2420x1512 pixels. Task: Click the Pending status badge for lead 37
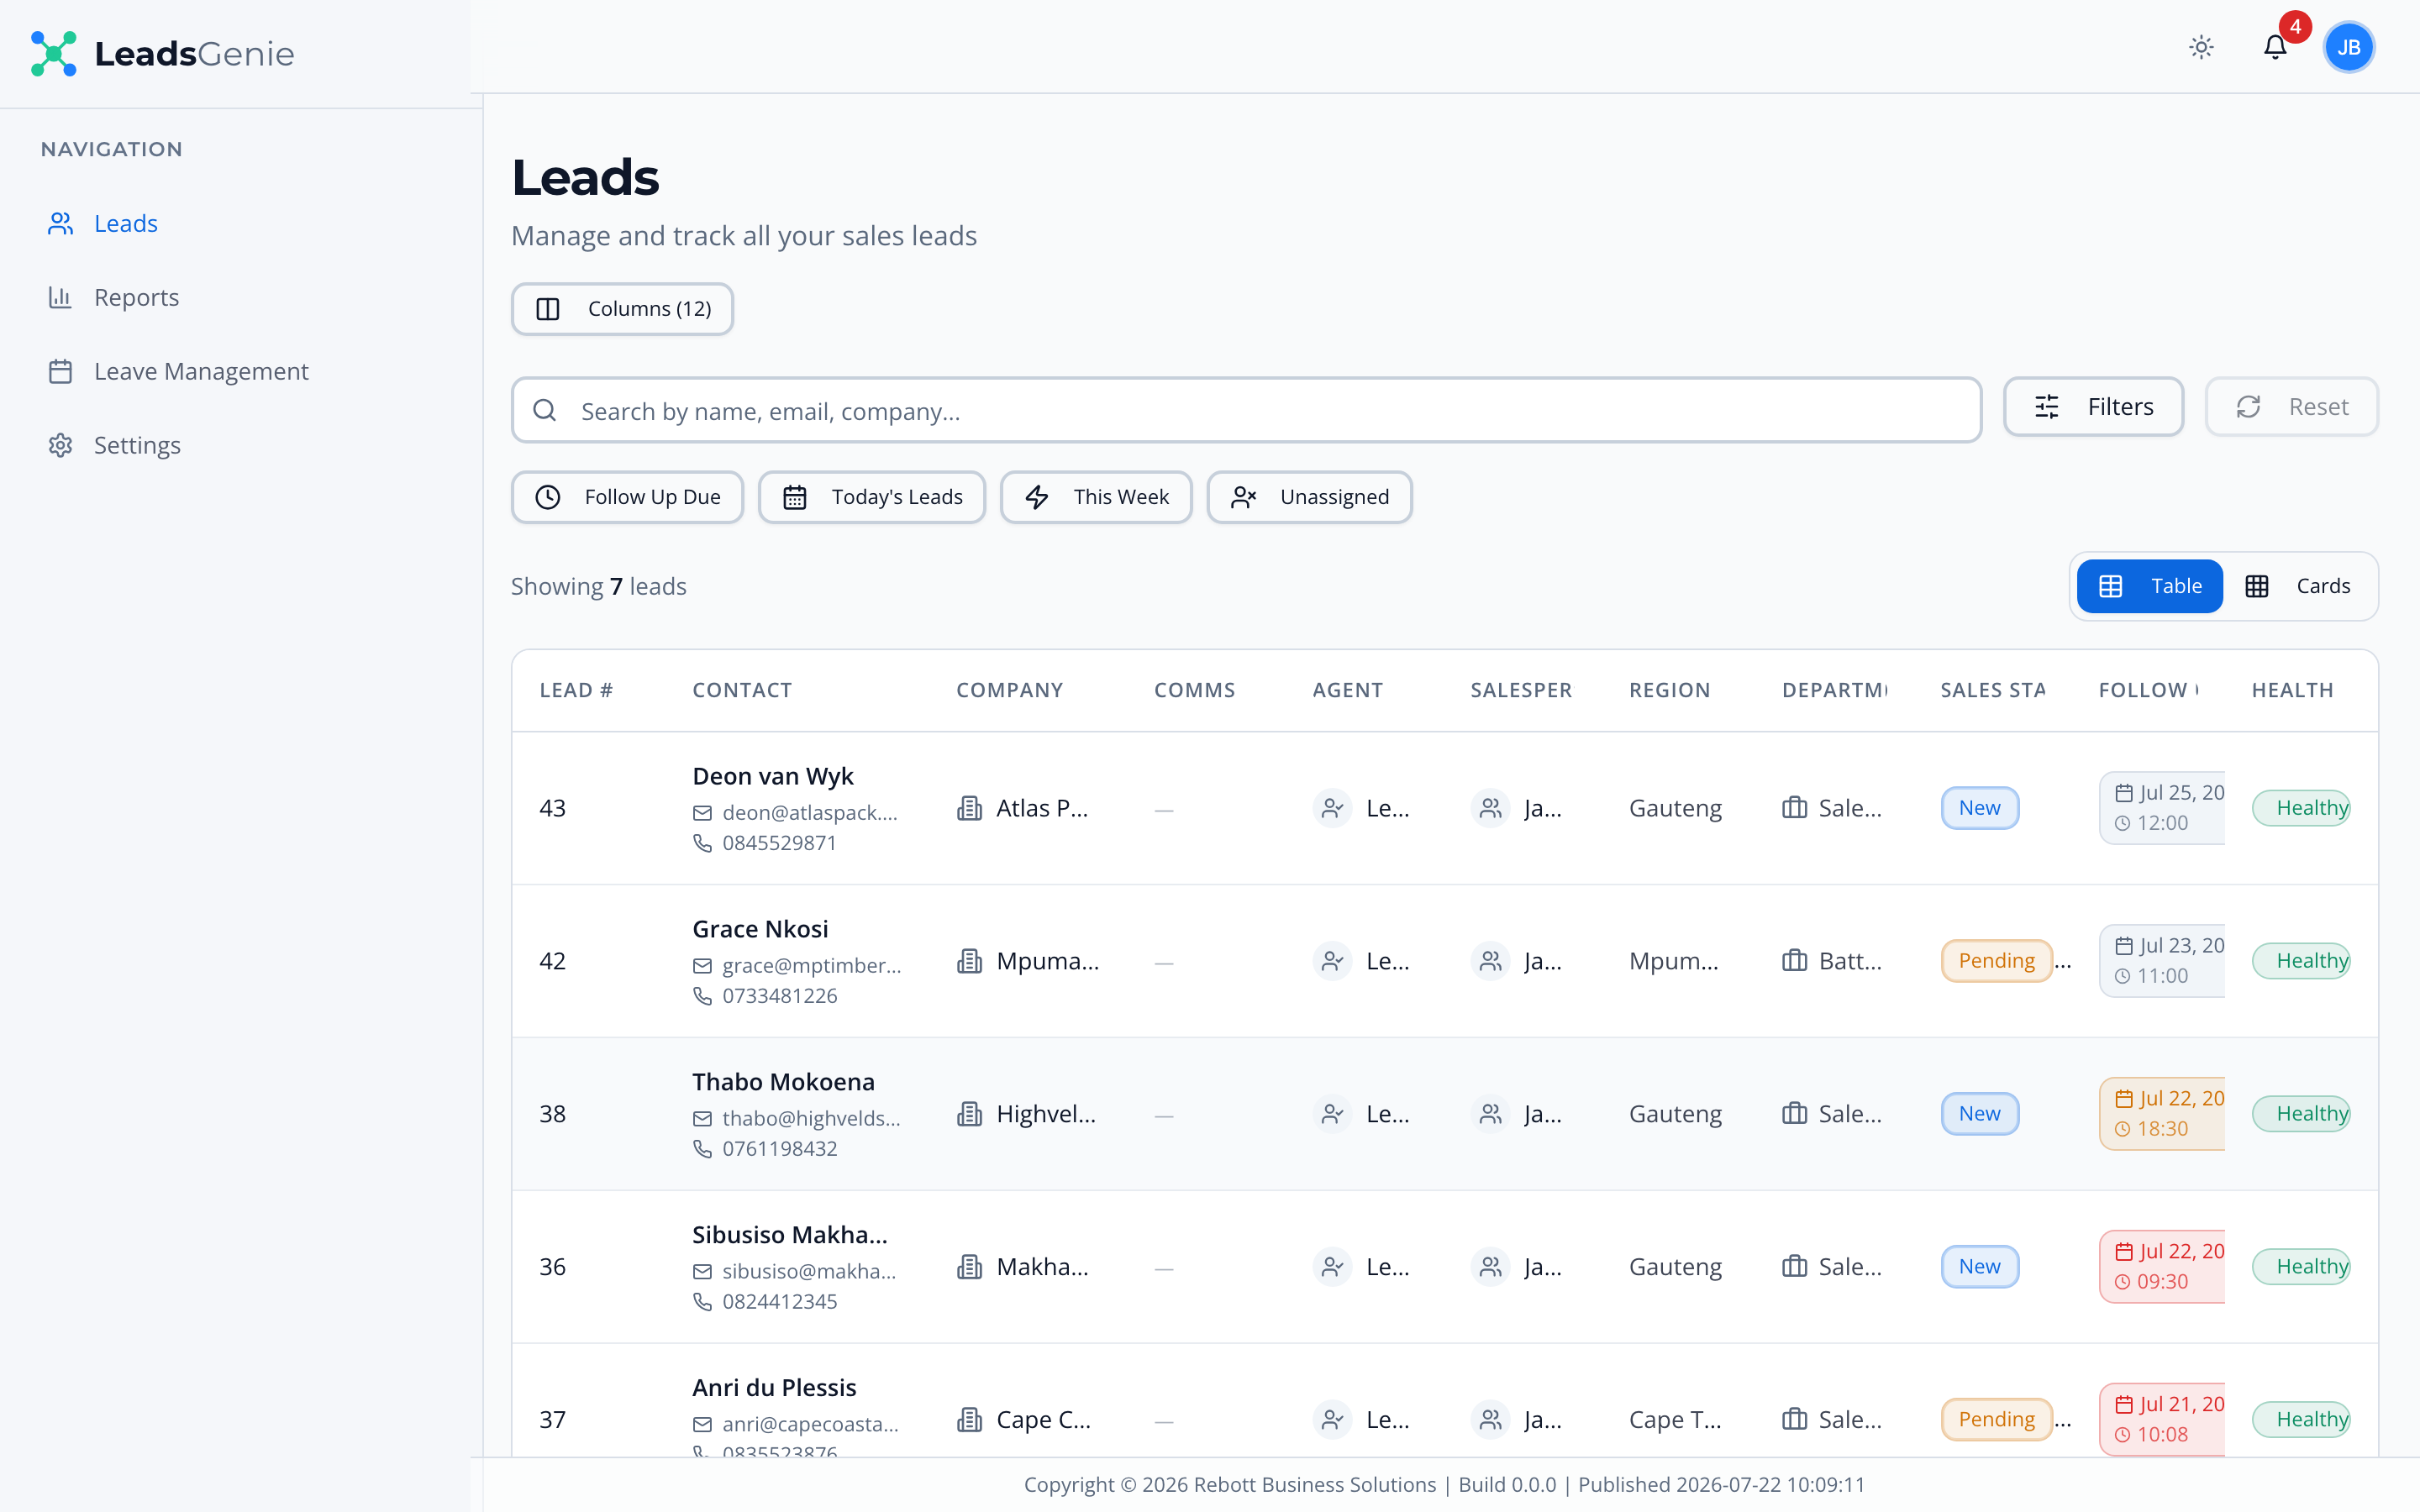(x=1996, y=1420)
